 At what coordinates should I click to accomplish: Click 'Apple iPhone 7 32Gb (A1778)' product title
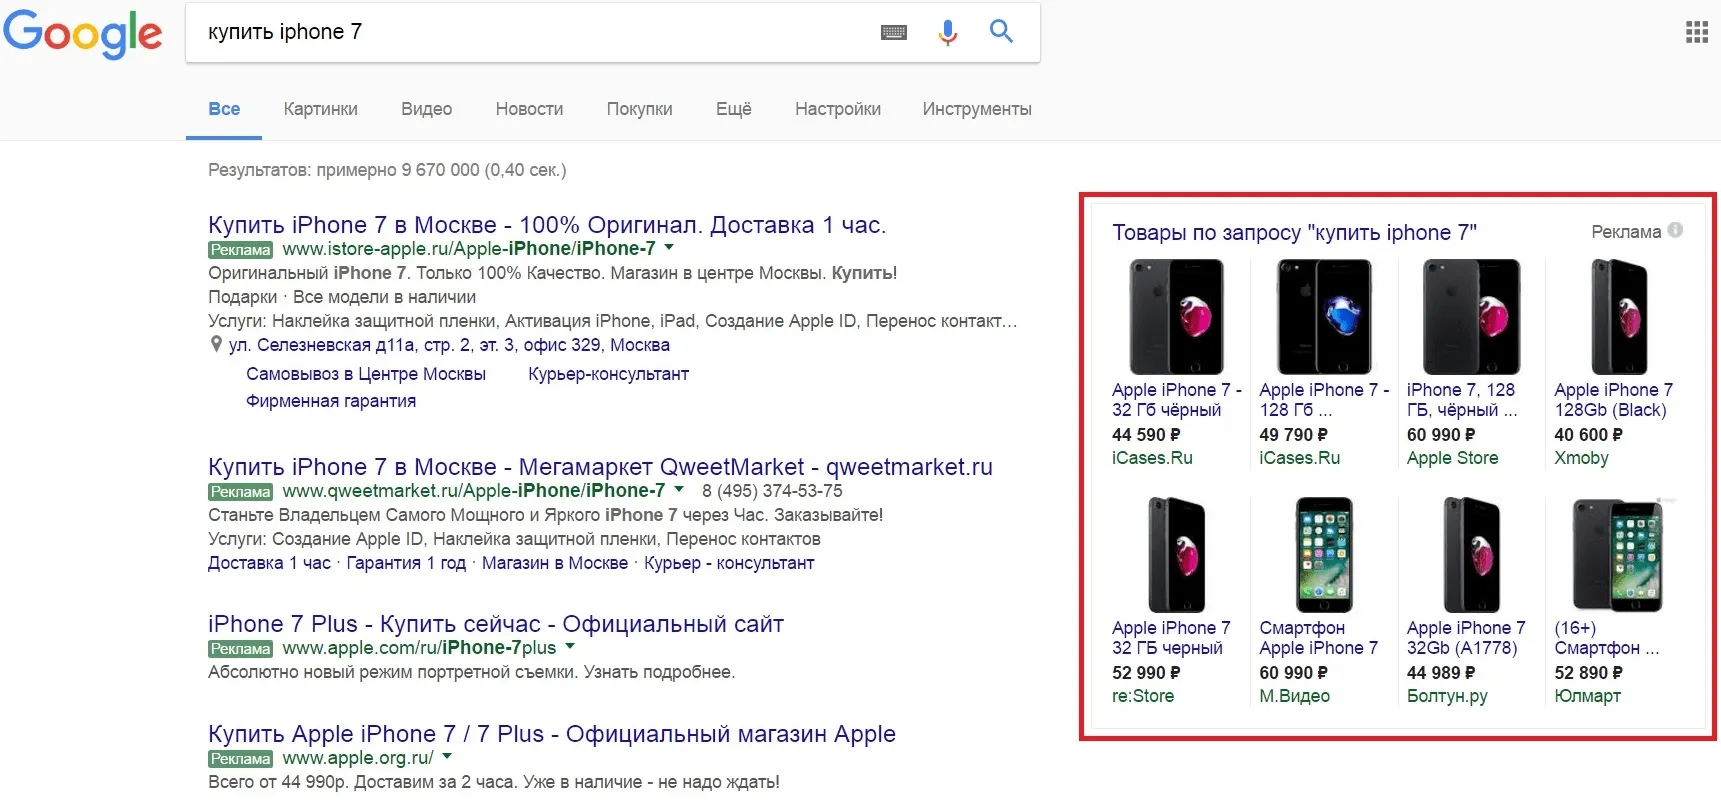(1466, 638)
